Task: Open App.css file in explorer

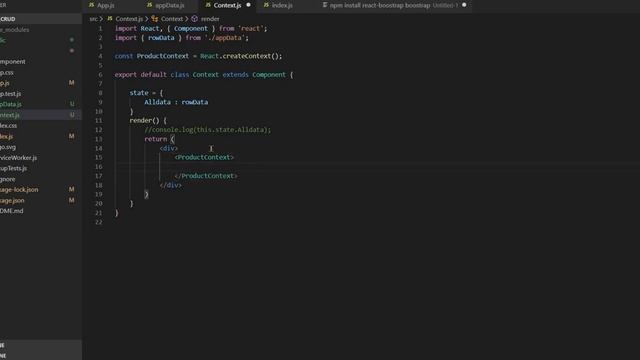Action: pyautogui.click(x=41, y=72)
